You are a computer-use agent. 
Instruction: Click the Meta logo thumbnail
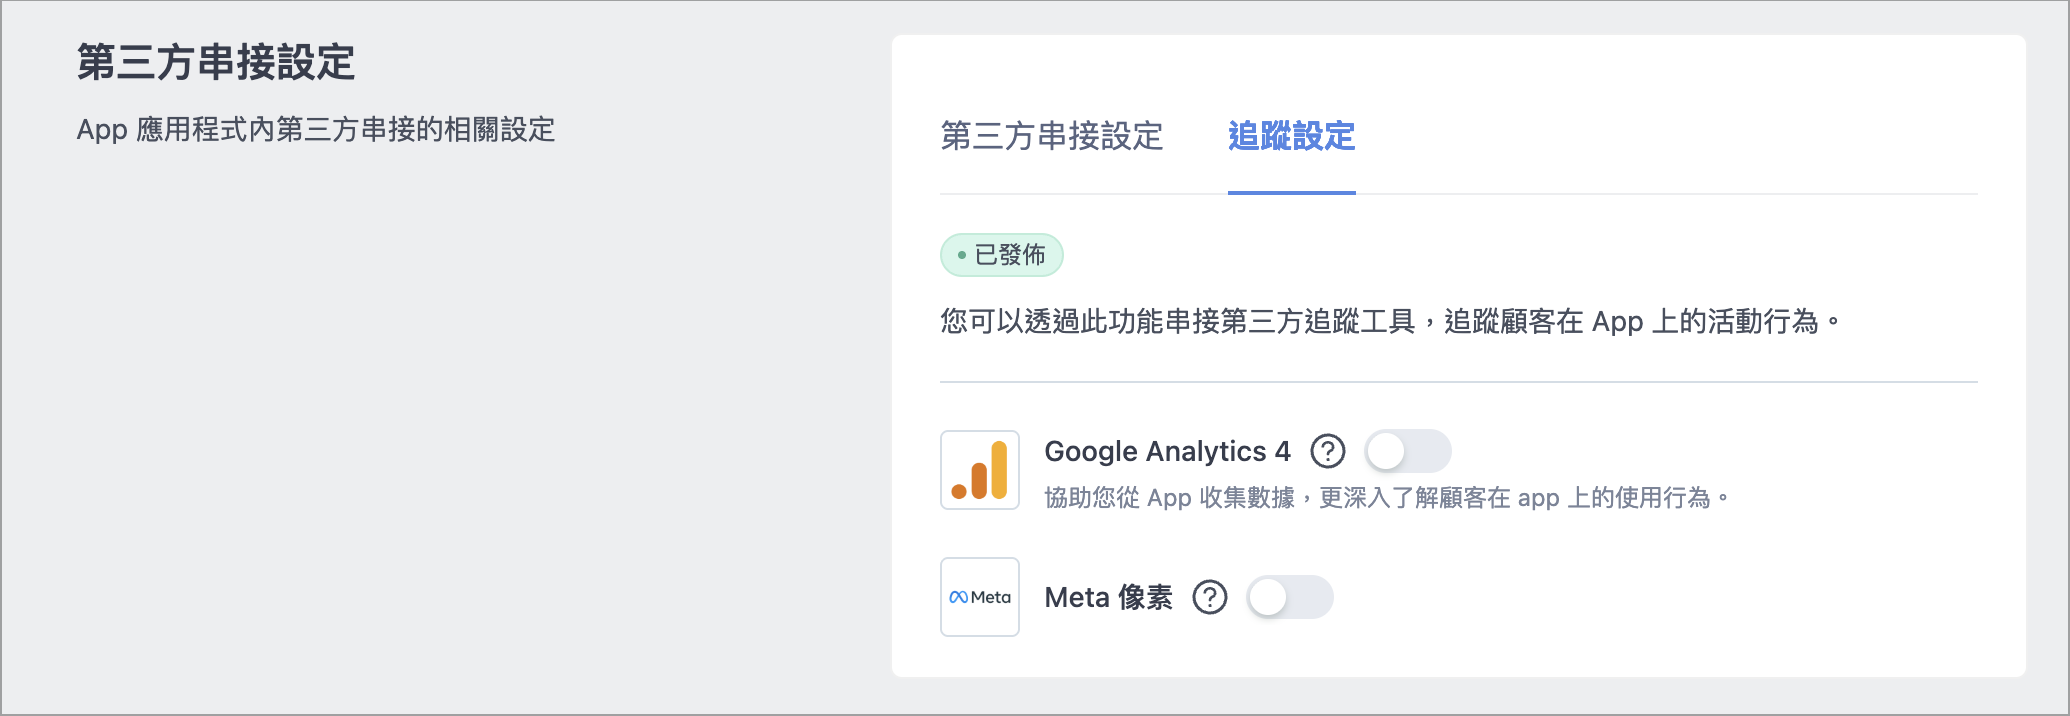980,597
